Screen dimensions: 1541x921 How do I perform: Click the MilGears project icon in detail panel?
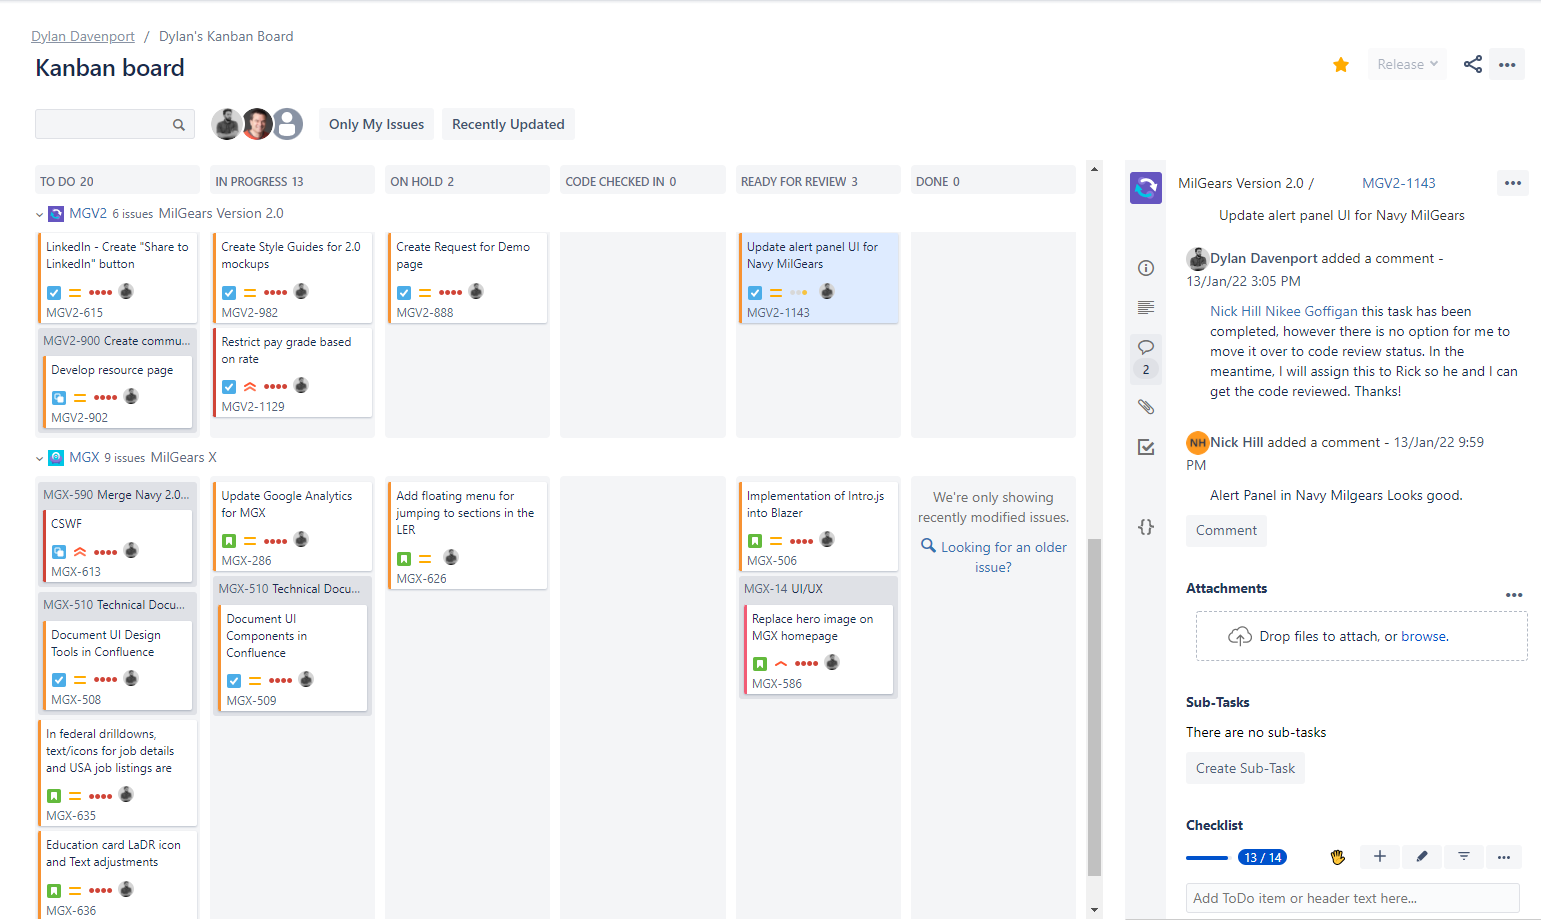point(1146,187)
